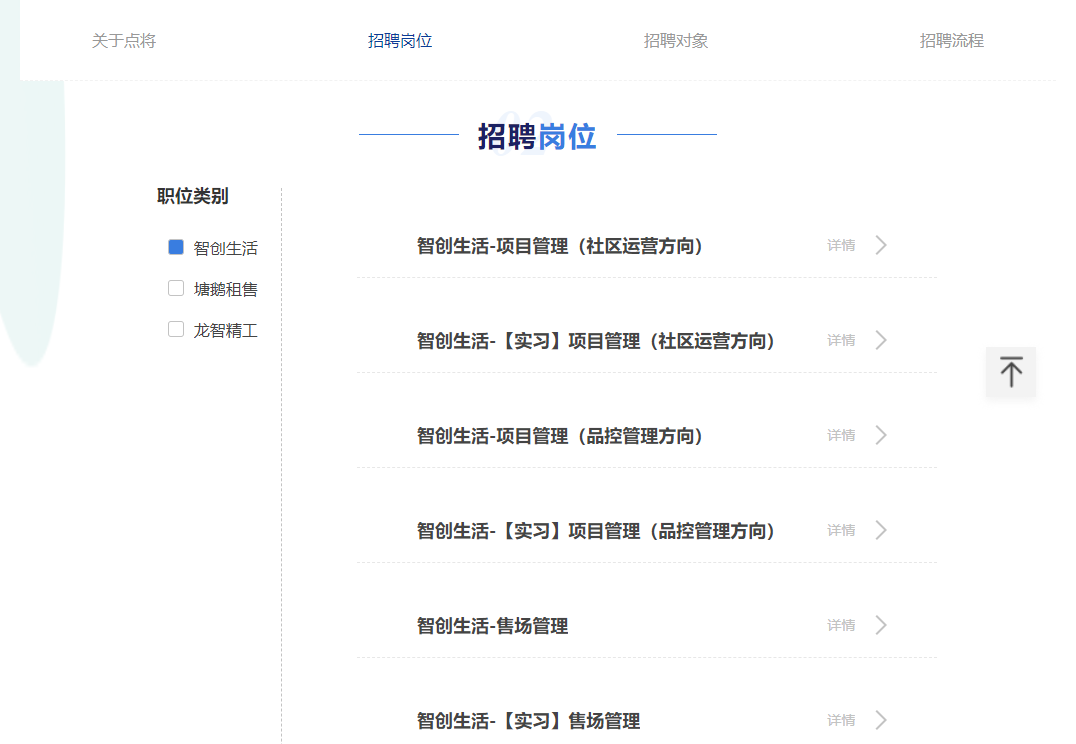Viewport: 1076px width, 744px height.
Task: Open the 关于点将 nav tab
Action: (x=124, y=41)
